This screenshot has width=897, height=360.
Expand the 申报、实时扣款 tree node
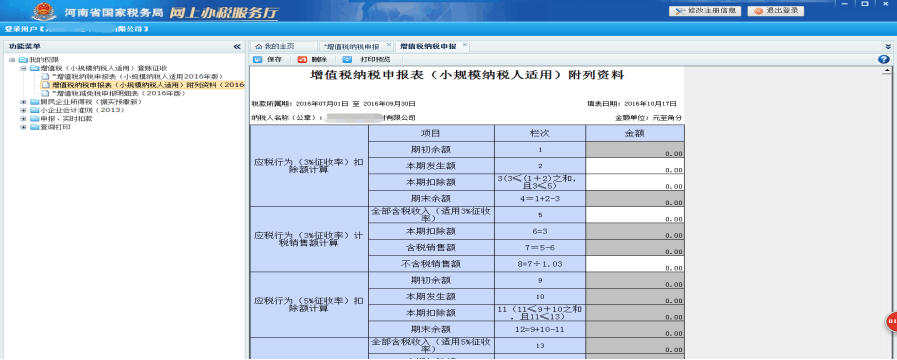tap(23, 118)
